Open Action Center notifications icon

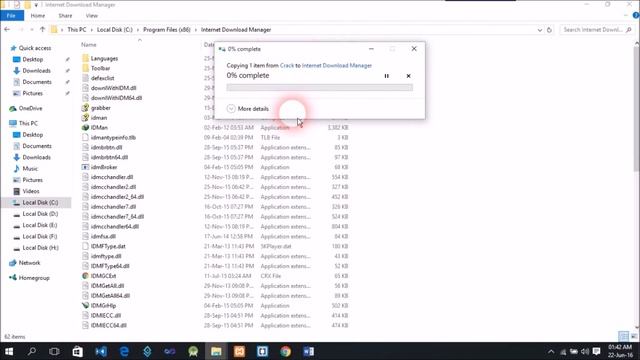point(596,351)
